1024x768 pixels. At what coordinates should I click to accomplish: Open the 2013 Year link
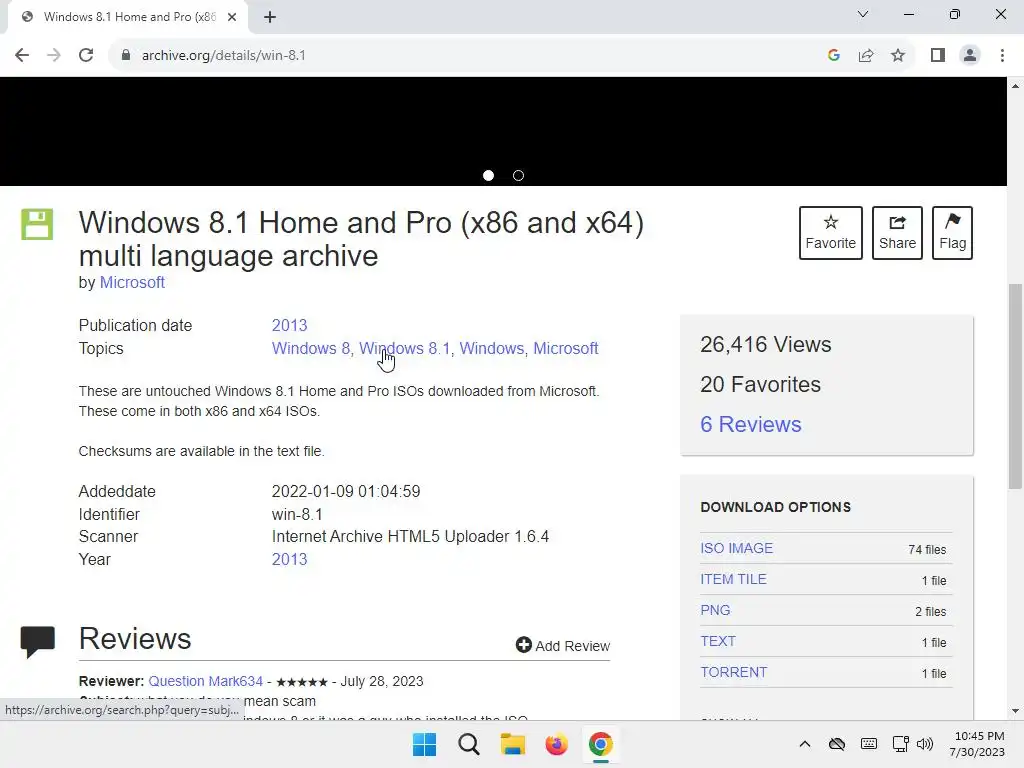tap(289, 560)
